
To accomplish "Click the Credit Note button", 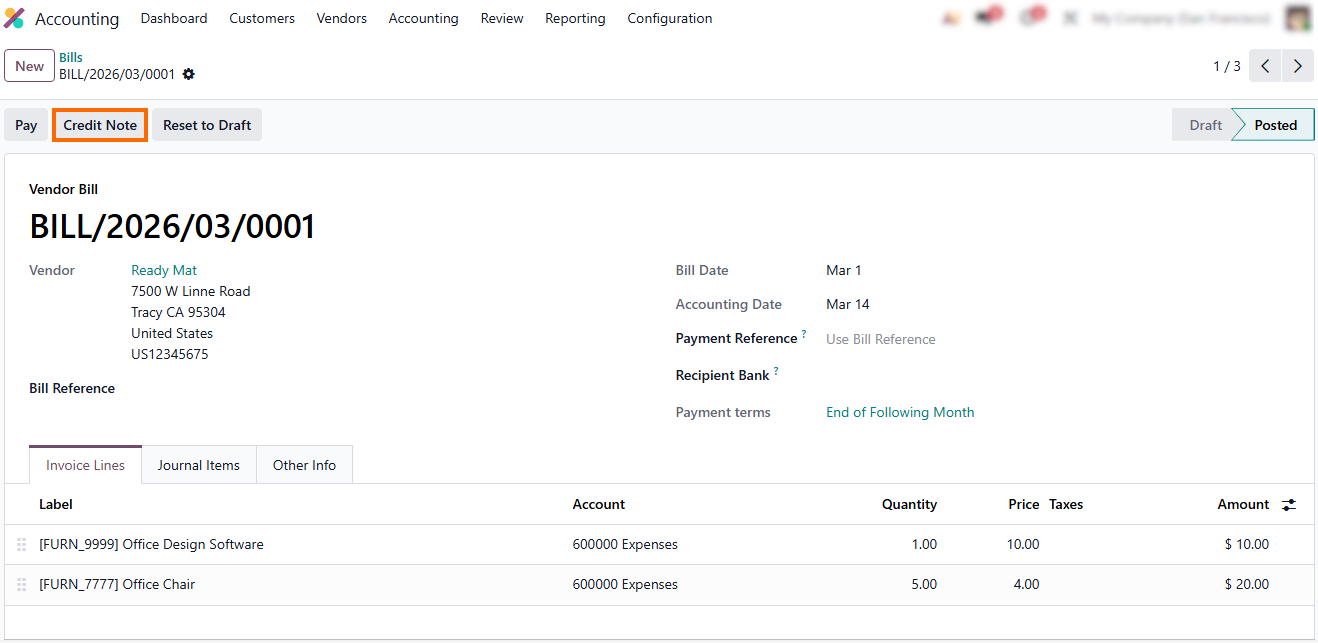I will point(100,125).
